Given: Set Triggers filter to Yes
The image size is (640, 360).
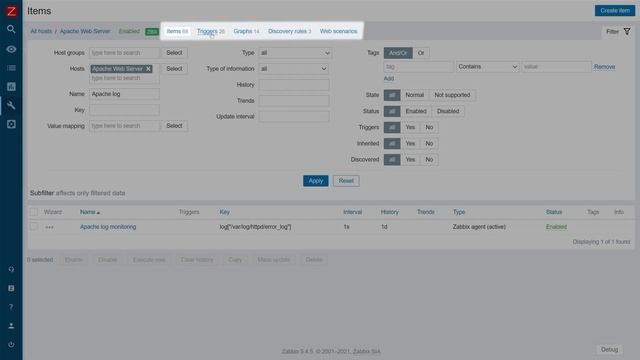Looking at the screenshot, I should point(410,127).
